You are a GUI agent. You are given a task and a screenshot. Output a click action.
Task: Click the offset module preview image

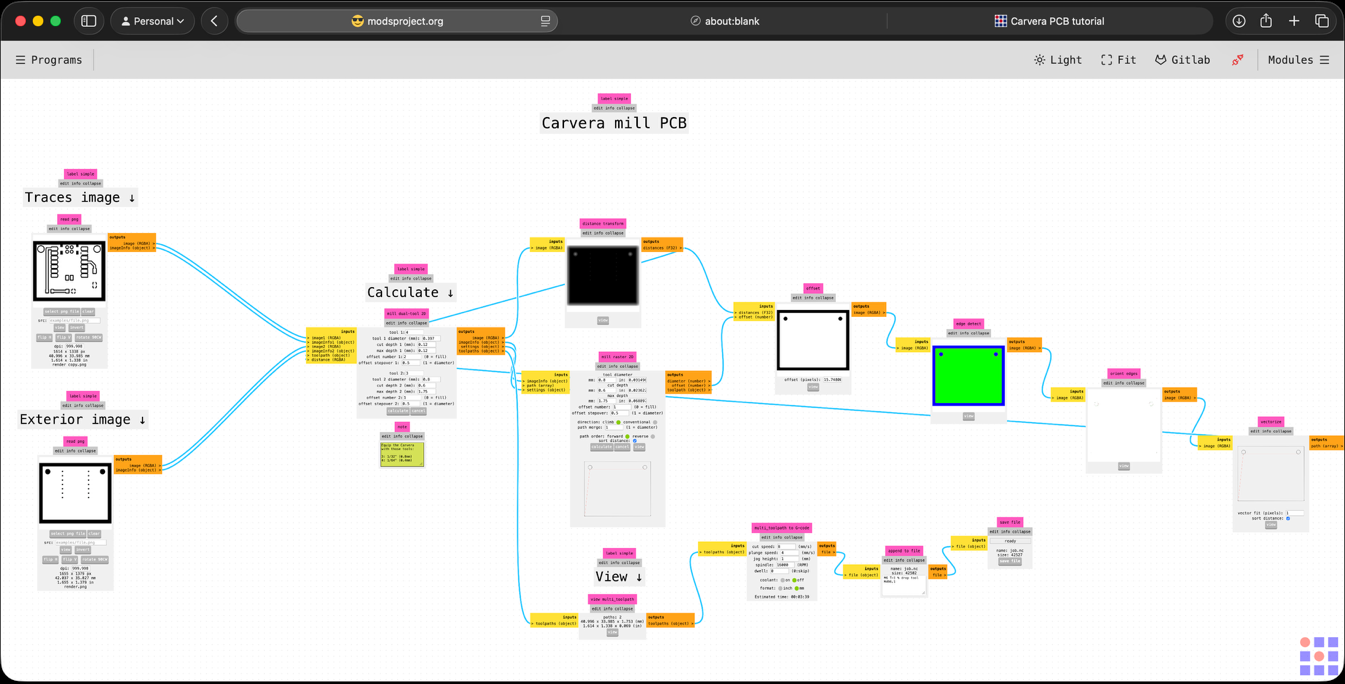(x=813, y=340)
